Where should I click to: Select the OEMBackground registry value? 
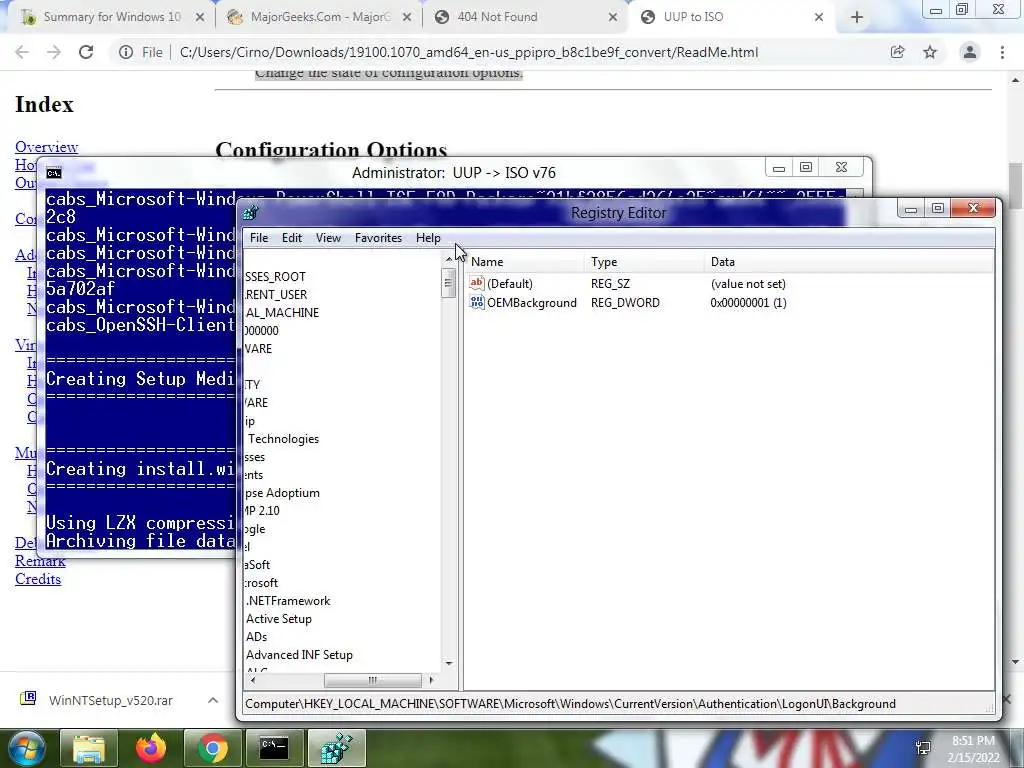coord(532,302)
